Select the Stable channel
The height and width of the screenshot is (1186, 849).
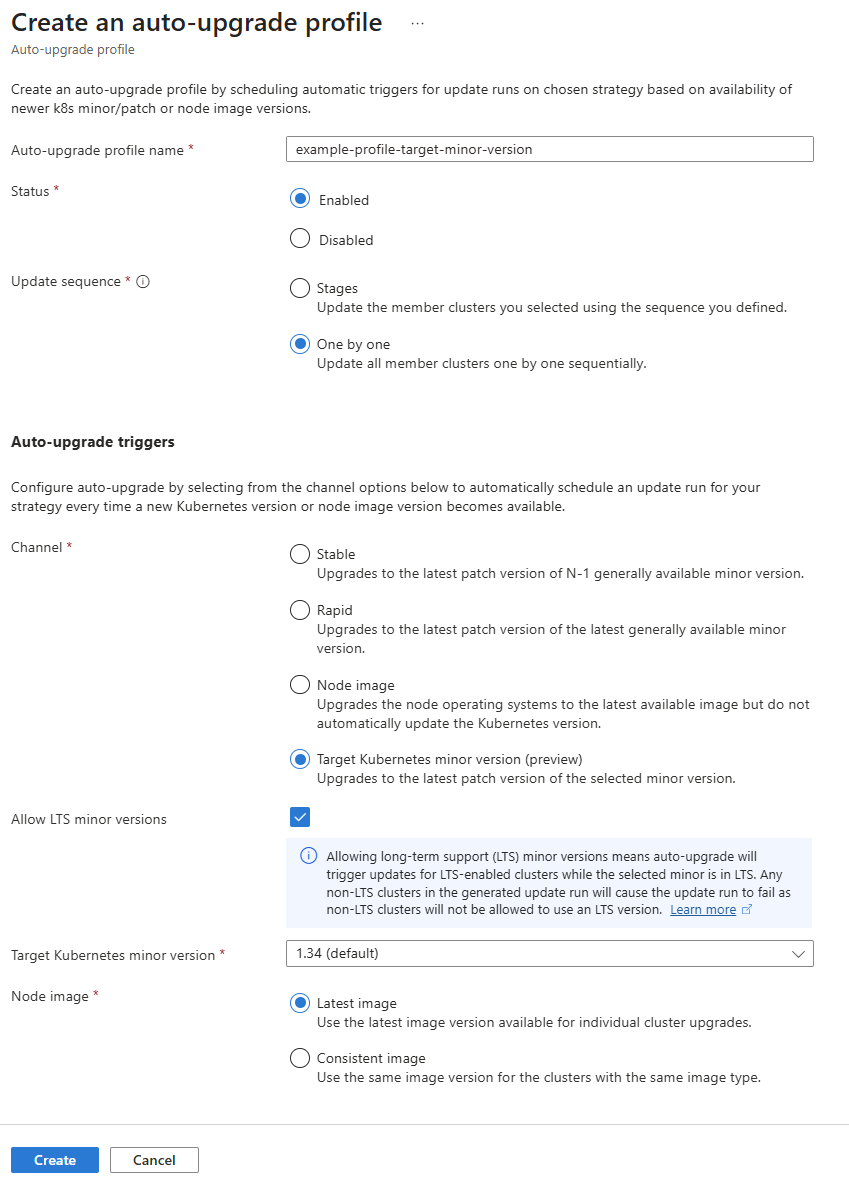[300, 554]
